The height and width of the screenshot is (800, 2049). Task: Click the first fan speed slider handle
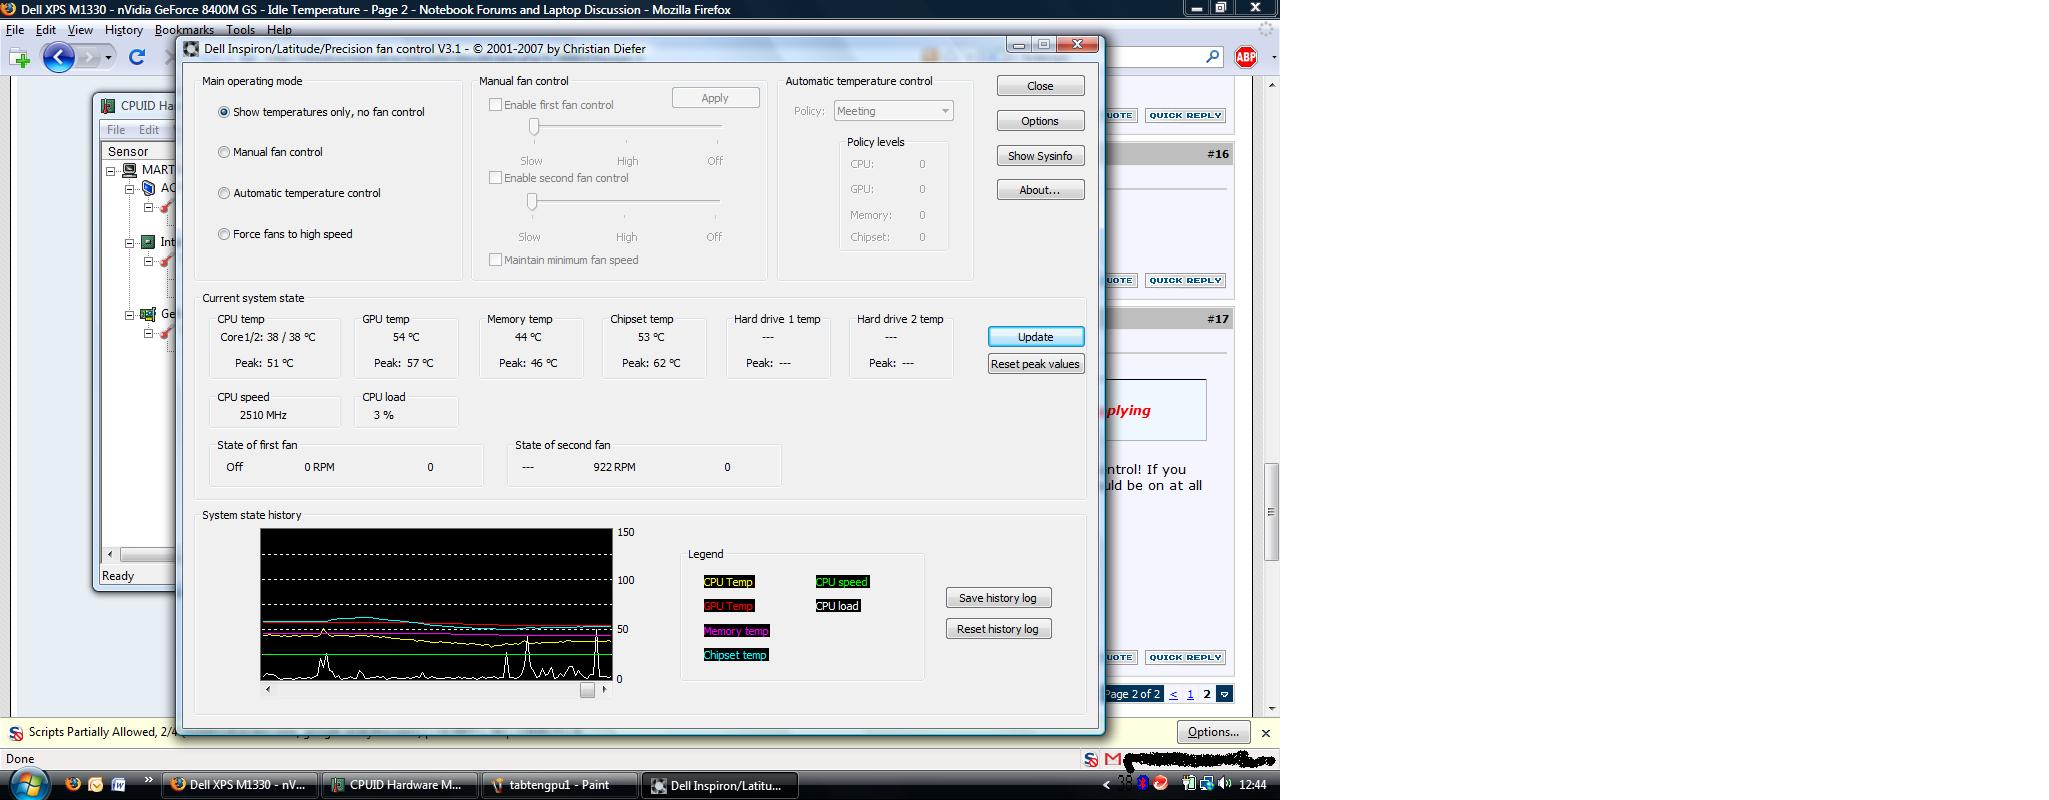point(534,126)
